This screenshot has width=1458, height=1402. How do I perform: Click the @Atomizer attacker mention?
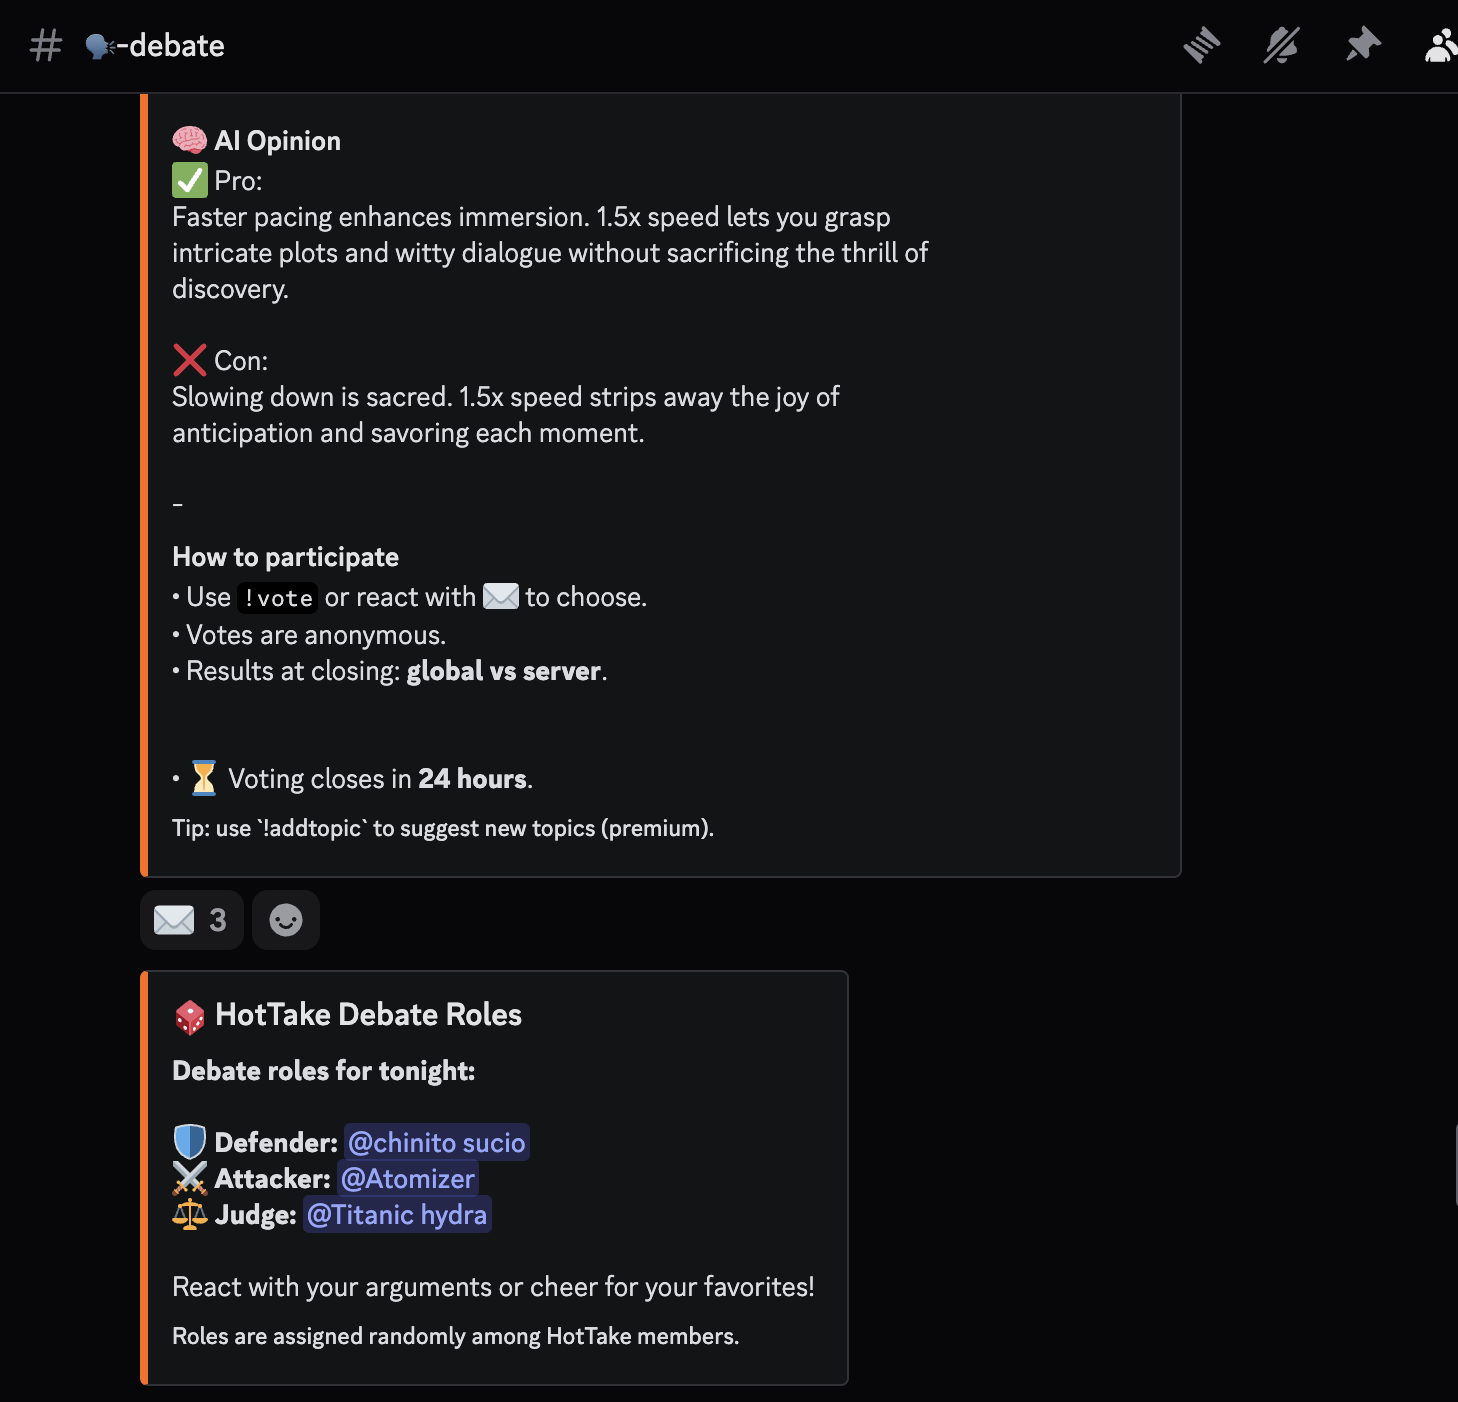click(x=407, y=1179)
